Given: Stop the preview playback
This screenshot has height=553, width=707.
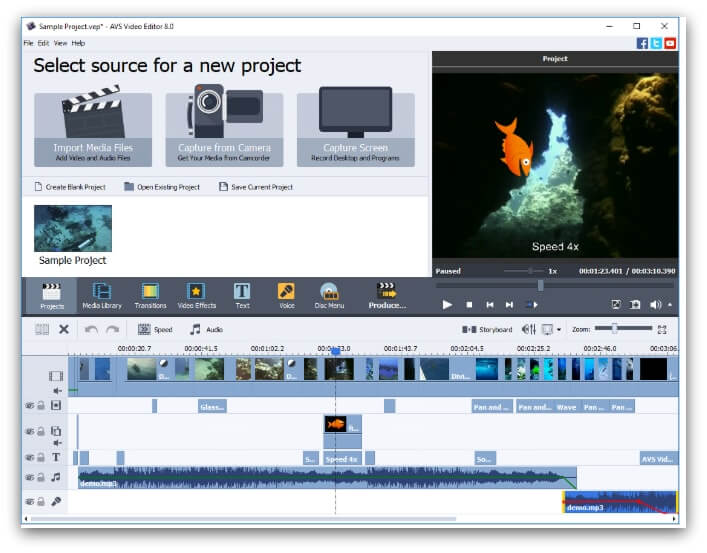Looking at the screenshot, I should tap(469, 305).
